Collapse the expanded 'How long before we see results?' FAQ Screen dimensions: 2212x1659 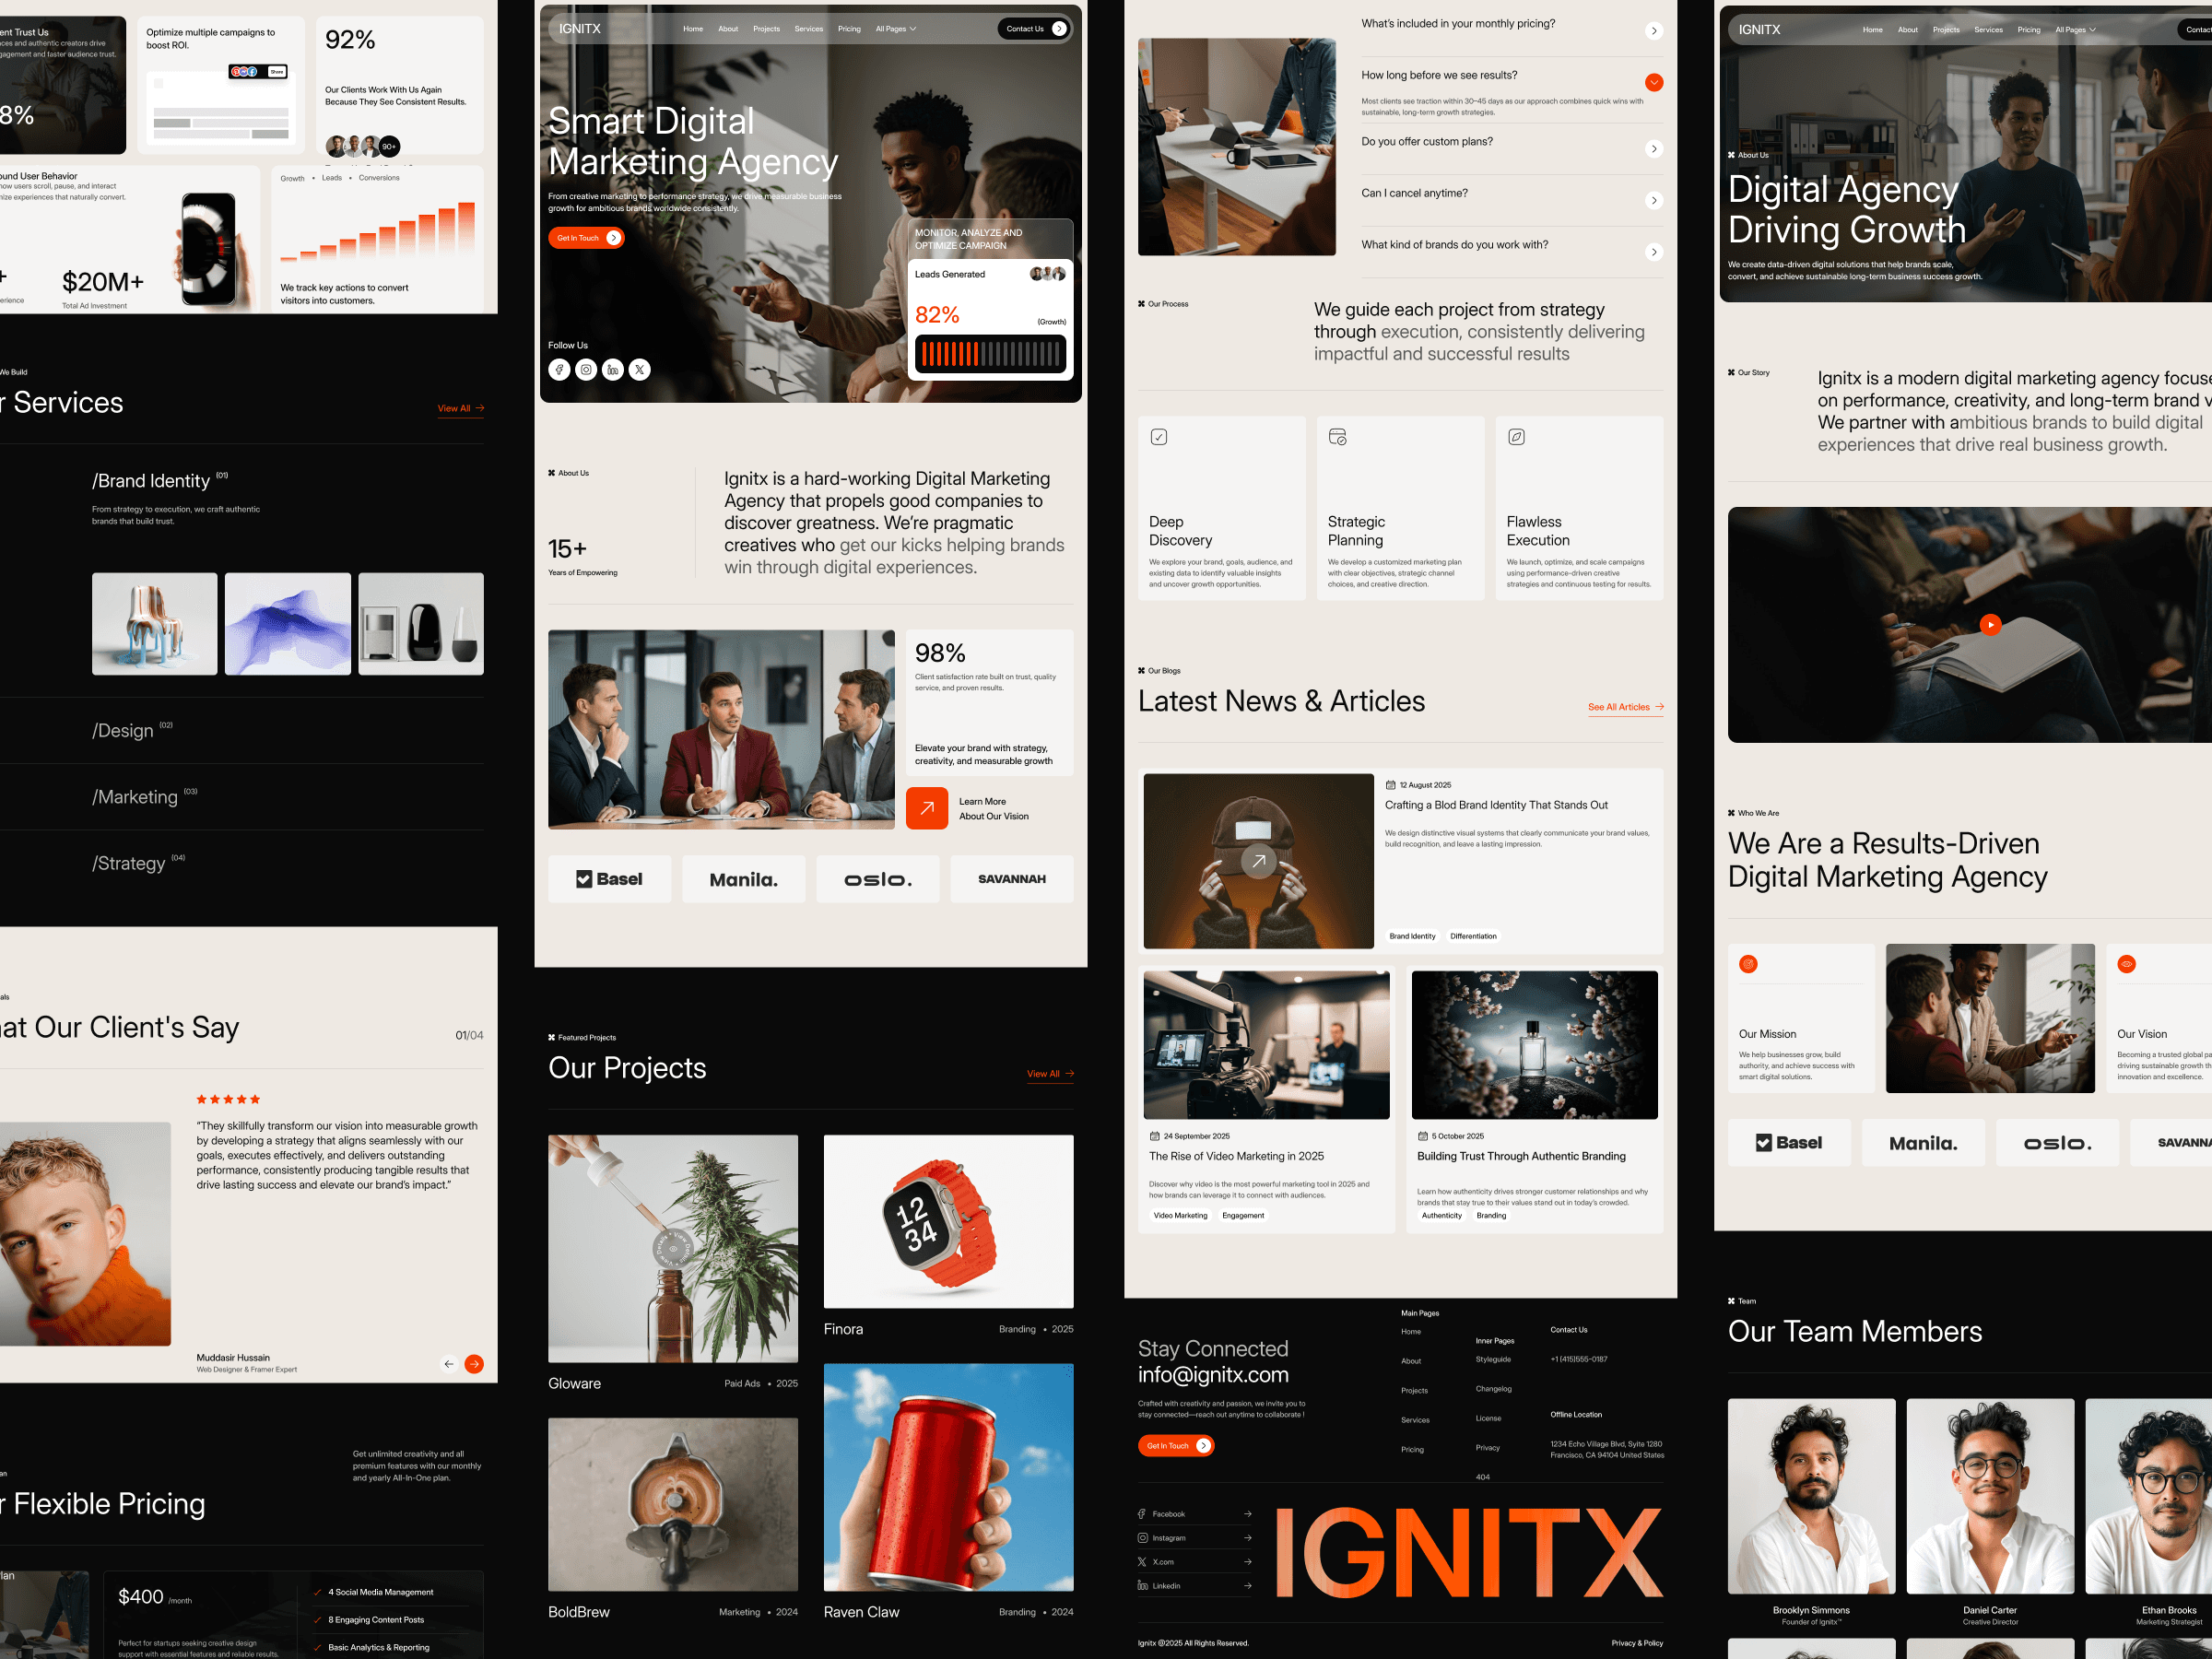coord(1655,82)
